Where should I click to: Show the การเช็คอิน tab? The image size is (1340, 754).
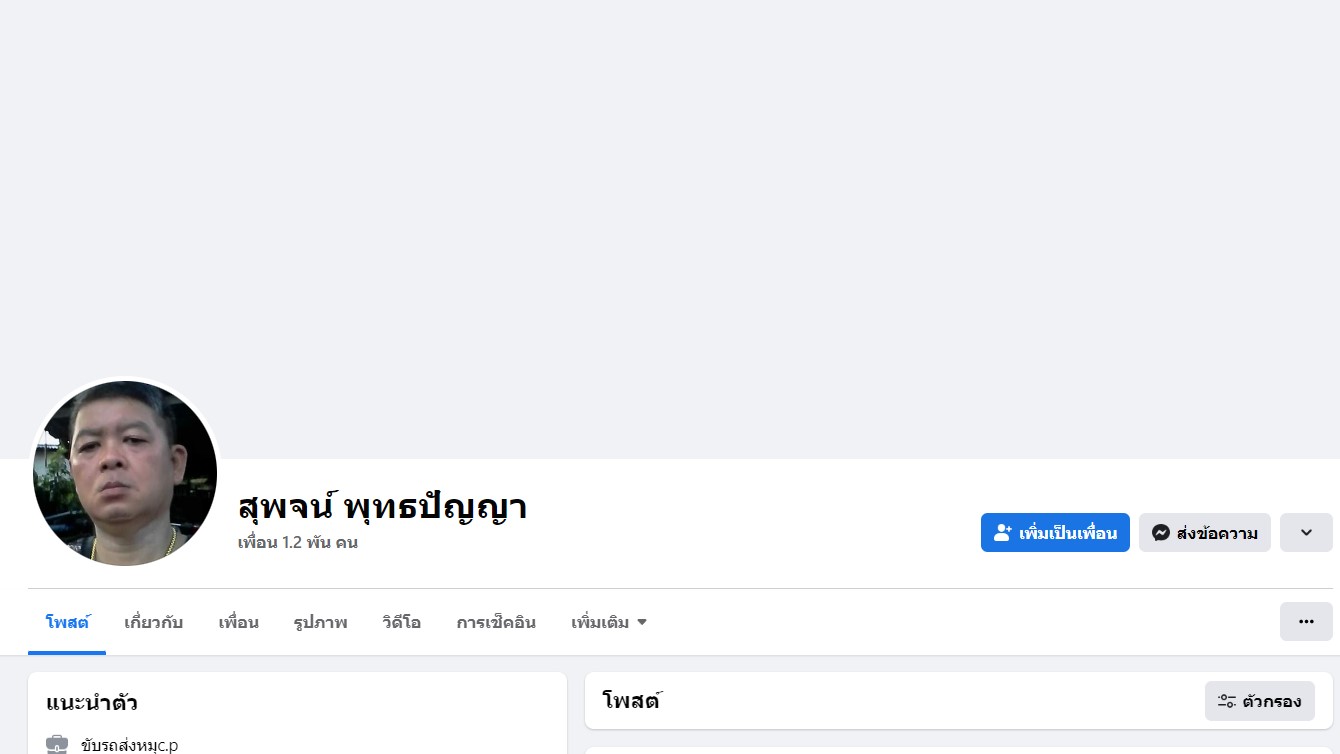pyautogui.click(x=496, y=622)
